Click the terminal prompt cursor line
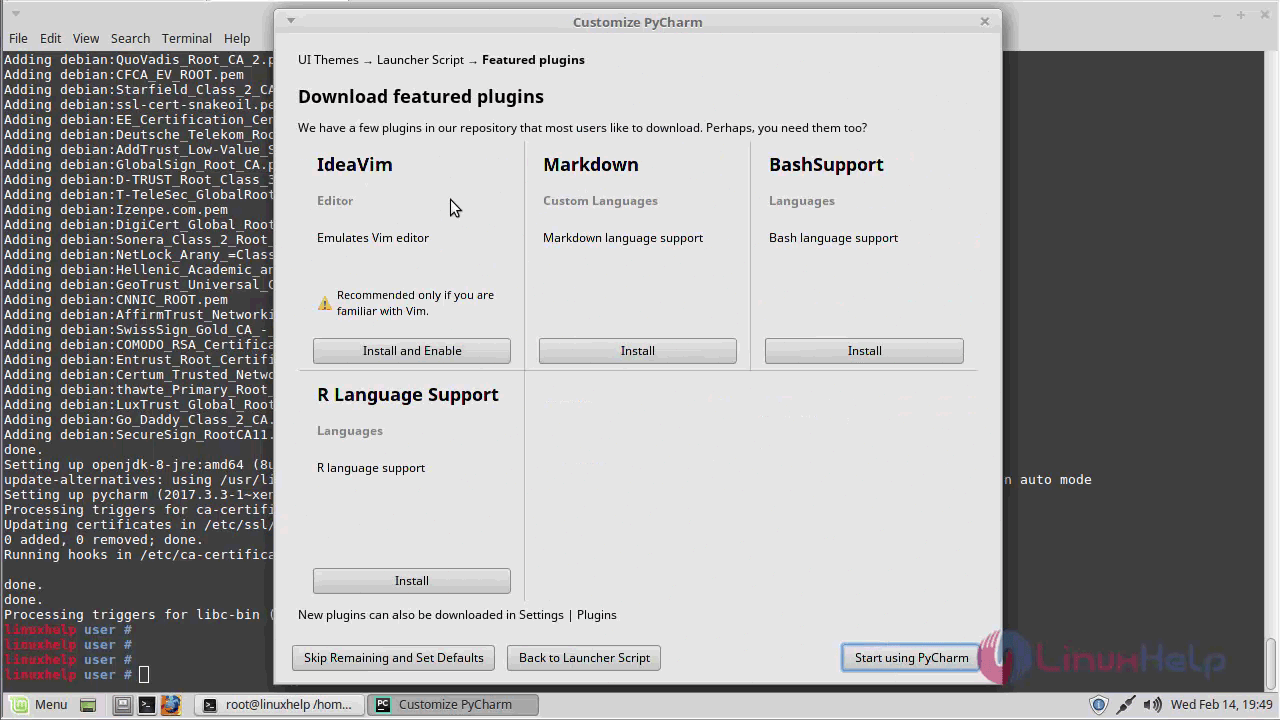This screenshot has width=1280, height=720. pyautogui.click(x=76, y=675)
